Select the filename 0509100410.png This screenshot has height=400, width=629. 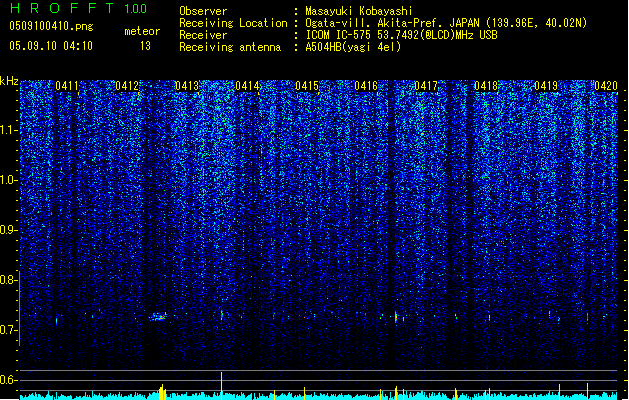51,26
